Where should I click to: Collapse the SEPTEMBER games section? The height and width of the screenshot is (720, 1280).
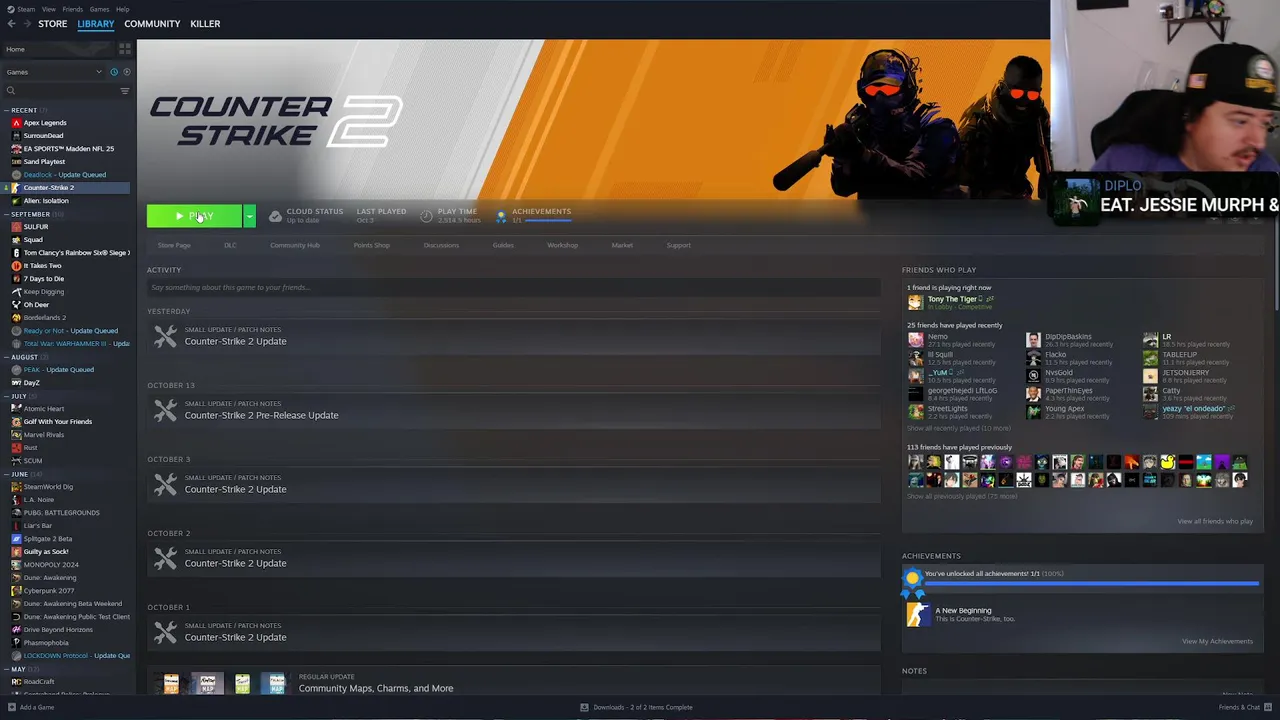[x=6, y=214]
